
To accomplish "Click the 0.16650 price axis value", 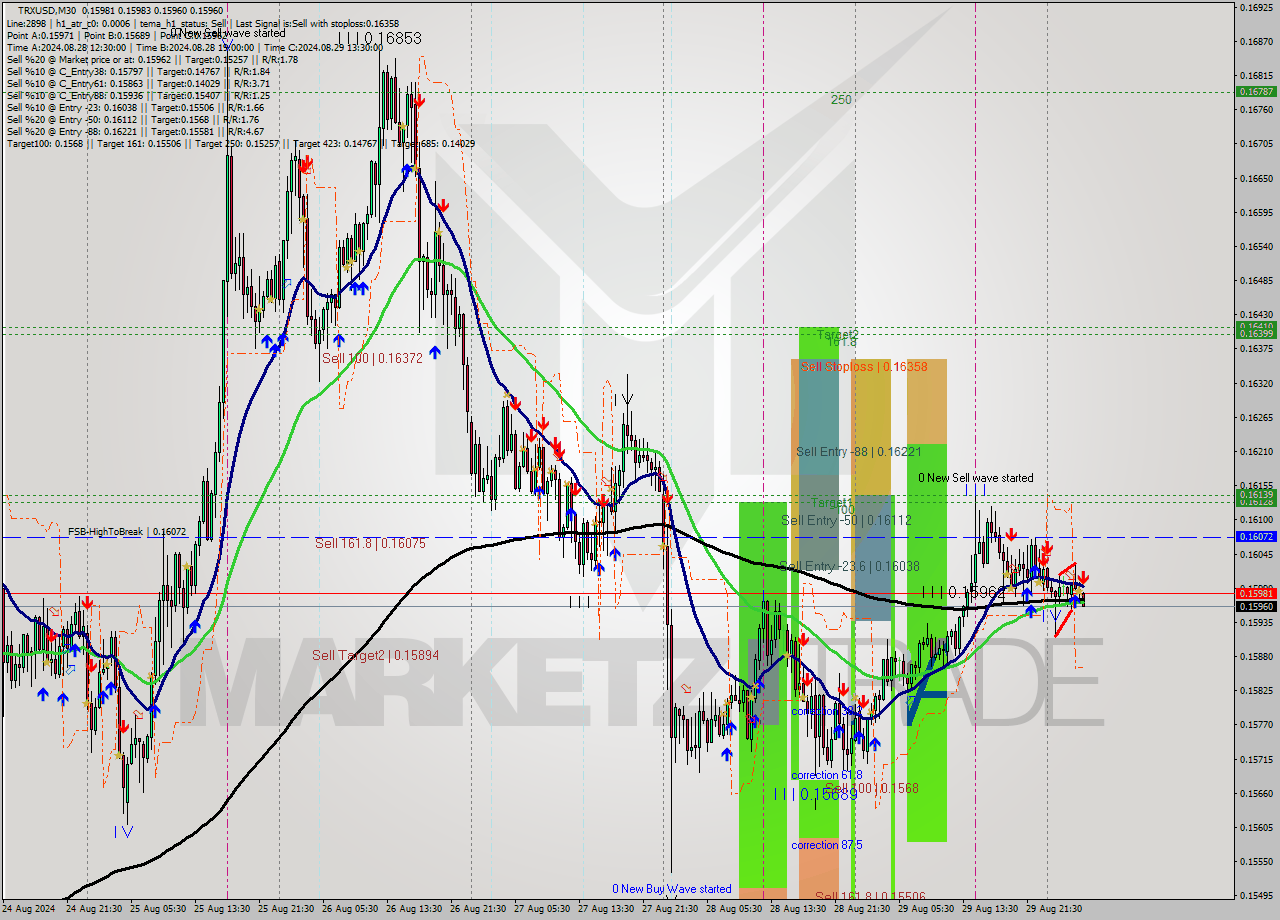I will click(x=1257, y=178).
